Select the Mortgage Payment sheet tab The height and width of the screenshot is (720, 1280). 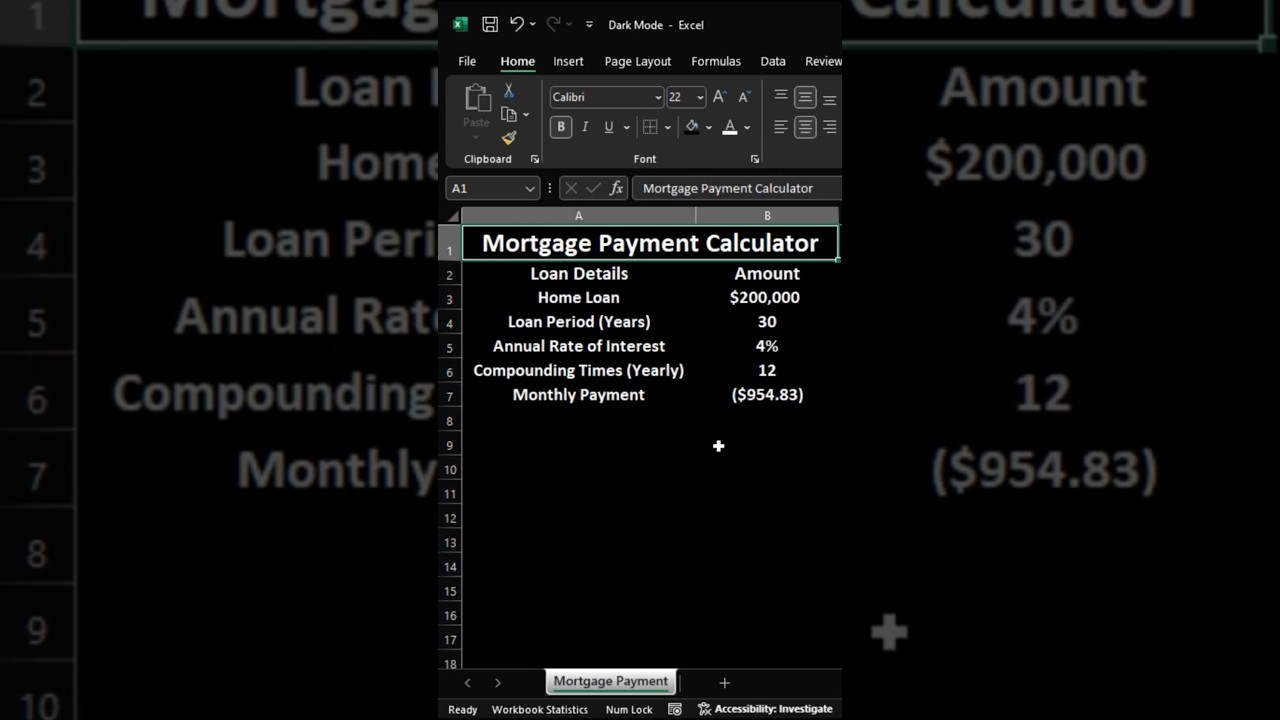click(x=611, y=681)
